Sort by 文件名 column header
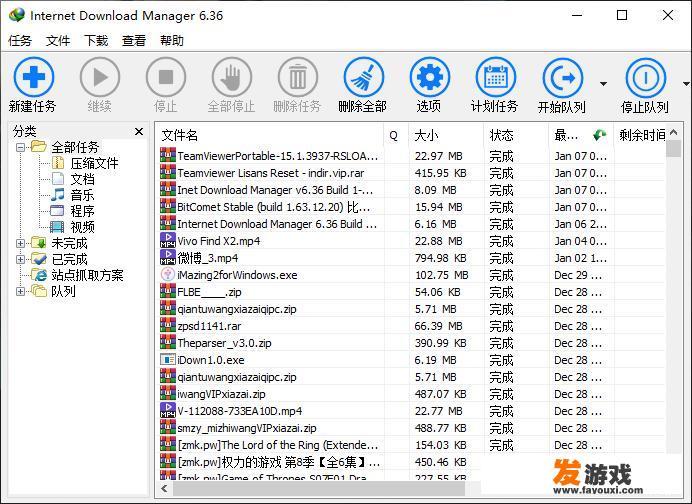This screenshot has width=692, height=504. 269,135
